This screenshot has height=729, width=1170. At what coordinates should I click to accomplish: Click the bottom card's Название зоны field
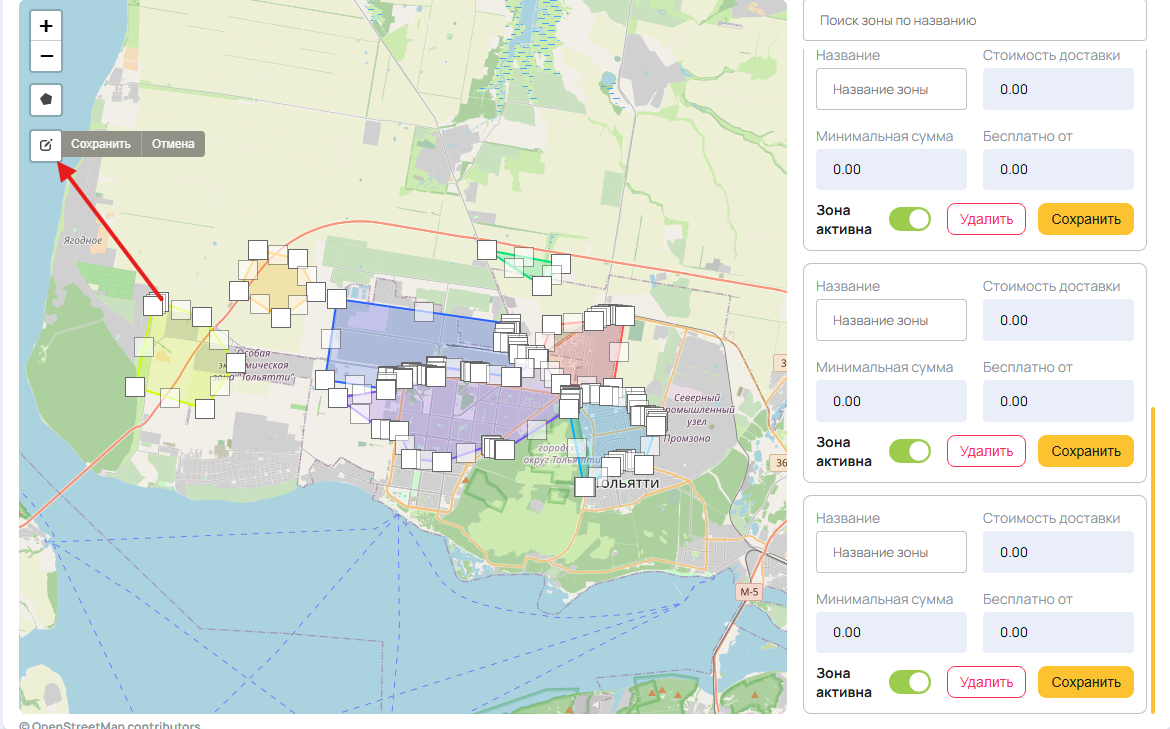pos(891,552)
